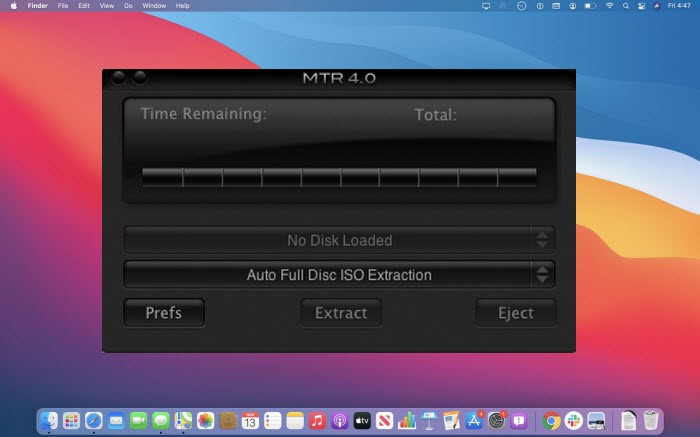Open the Prefs button
This screenshot has height=437, width=700.
coord(164,313)
